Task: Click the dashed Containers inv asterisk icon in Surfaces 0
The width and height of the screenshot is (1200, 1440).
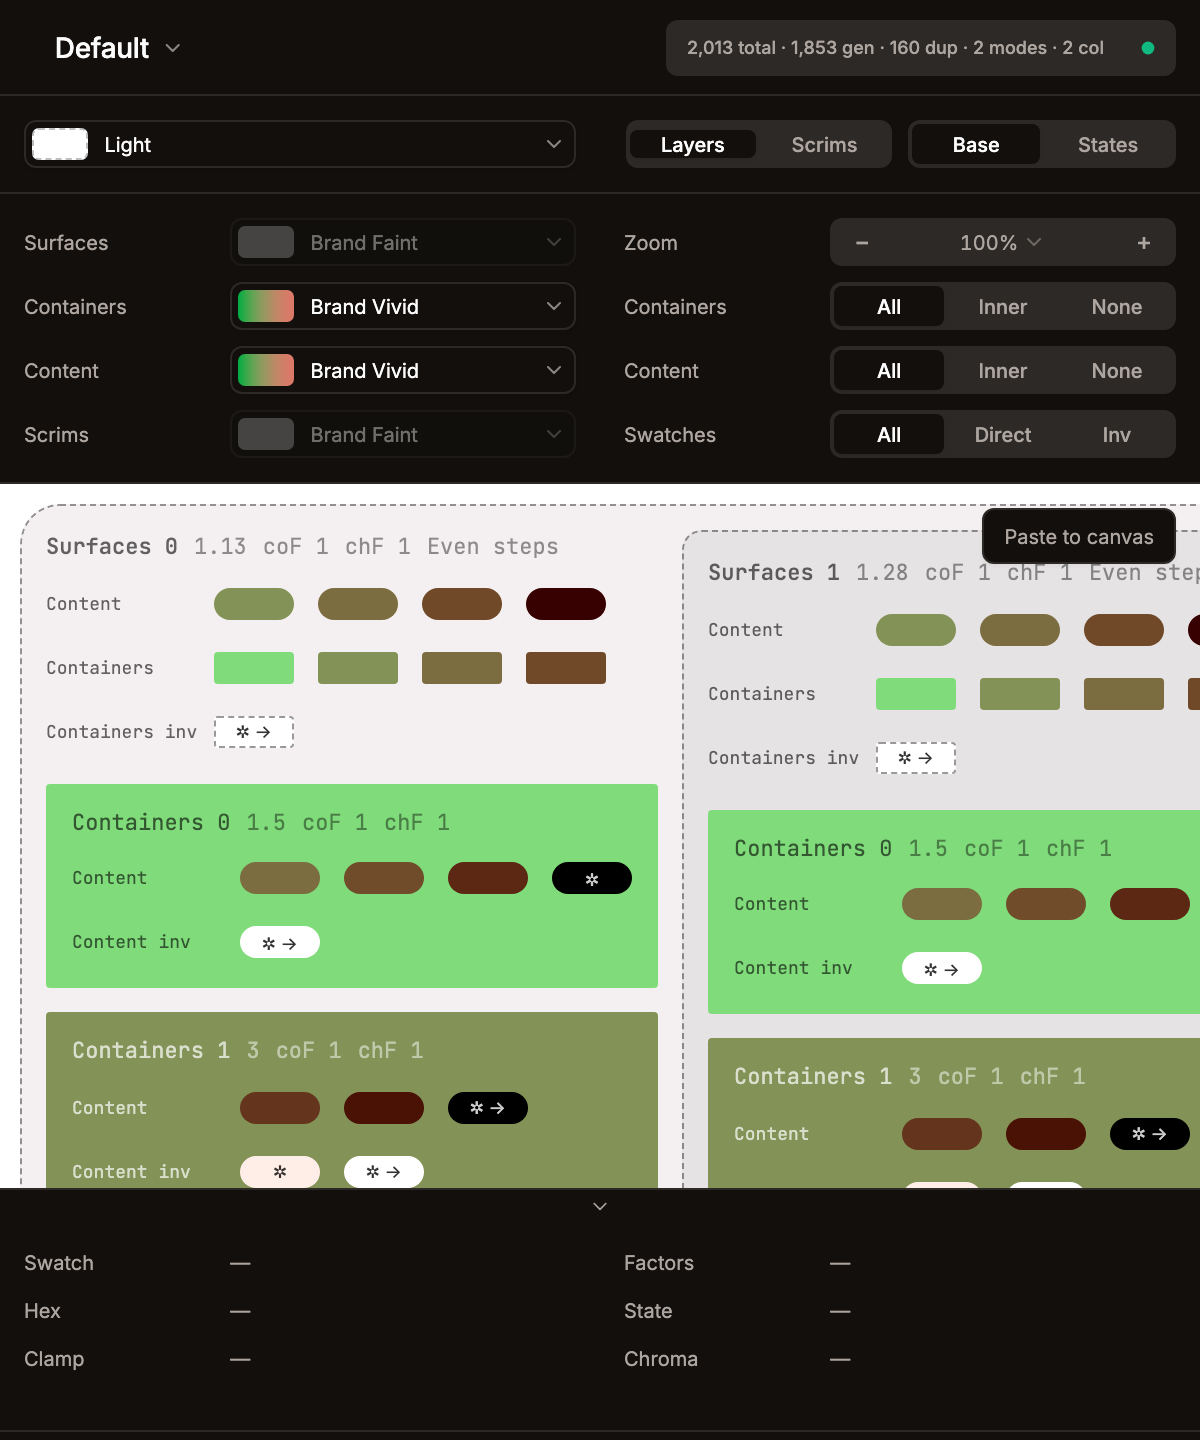Action: 253,731
